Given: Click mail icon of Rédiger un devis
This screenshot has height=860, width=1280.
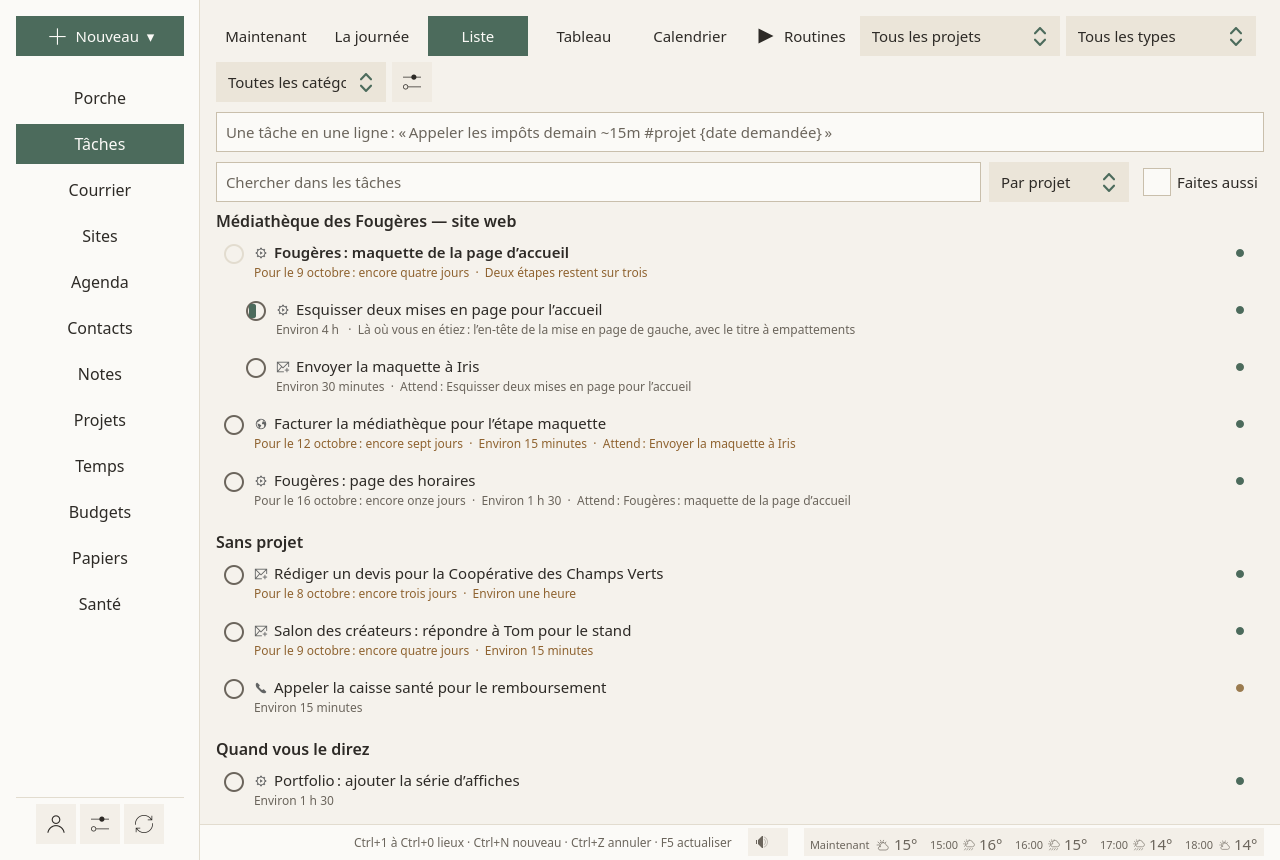Looking at the screenshot, I should click(261, 574).
